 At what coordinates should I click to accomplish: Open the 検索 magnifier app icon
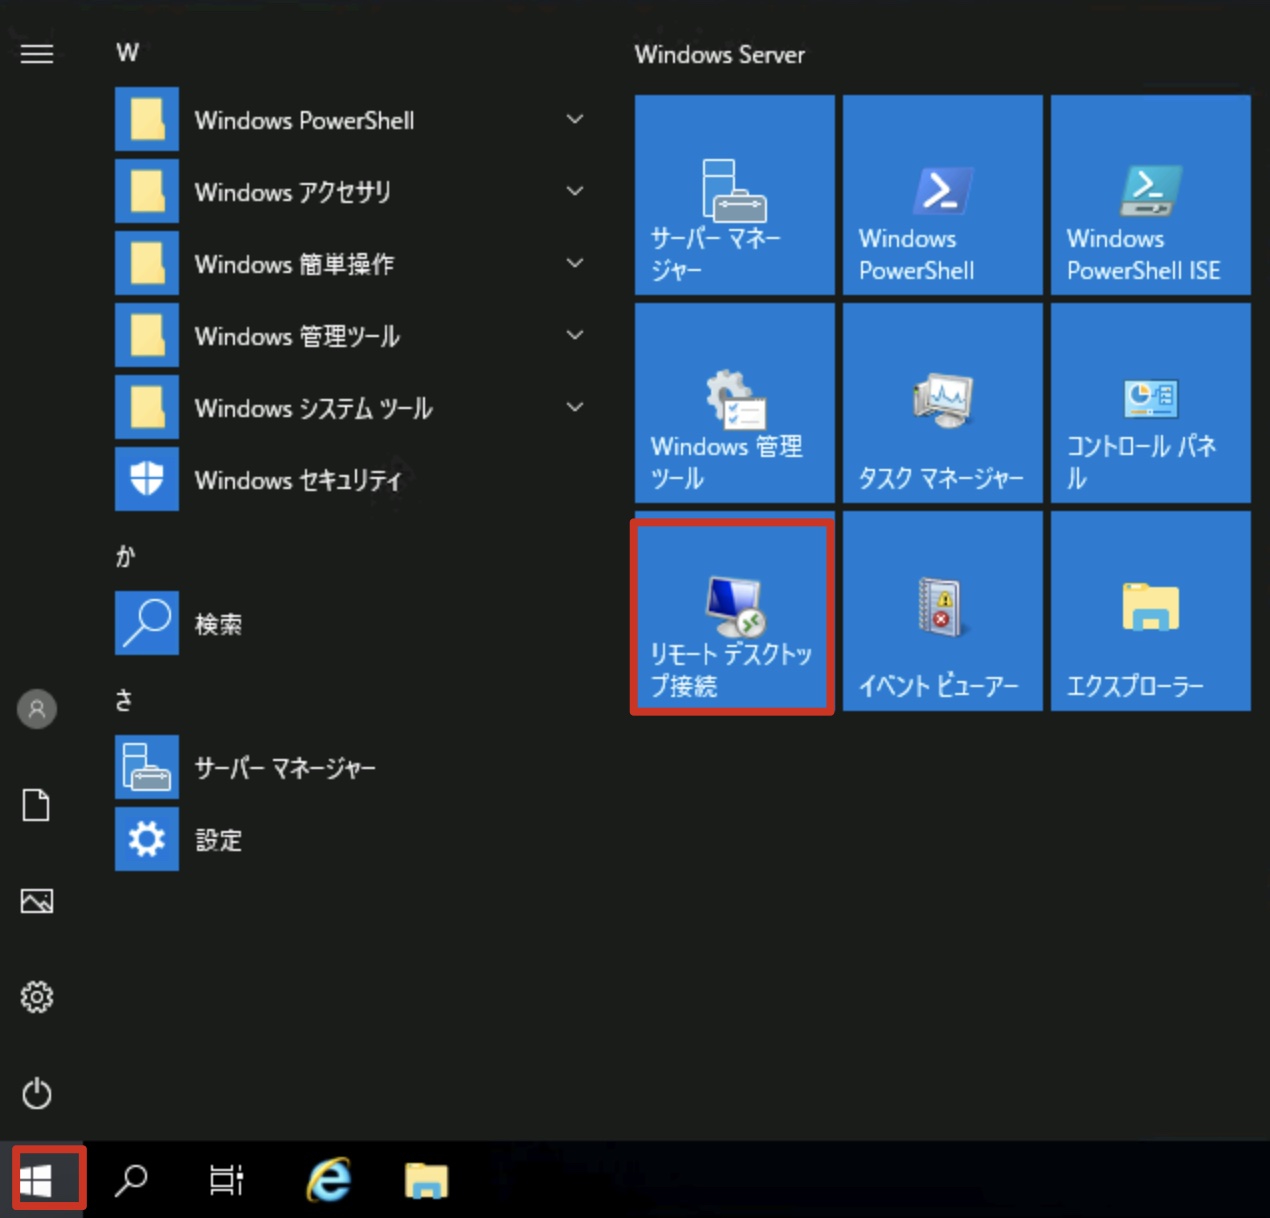click(x=147, y=623)
